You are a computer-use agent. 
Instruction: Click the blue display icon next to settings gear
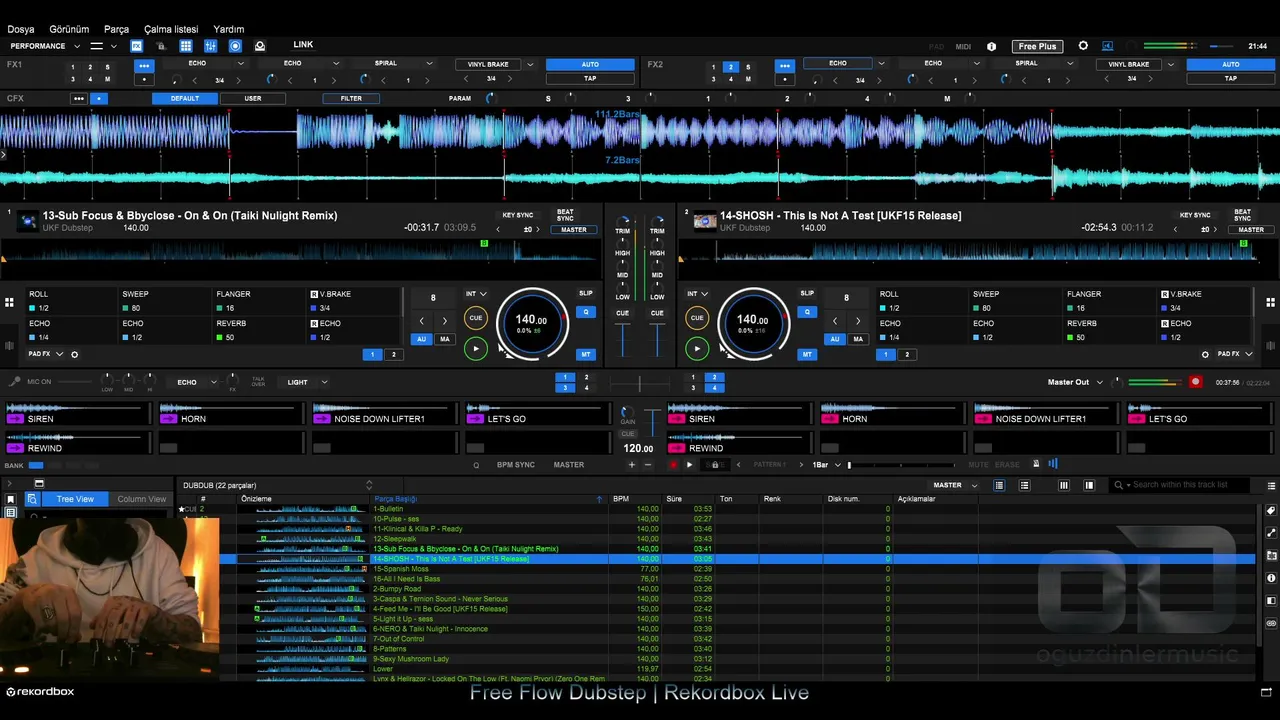1107,46
